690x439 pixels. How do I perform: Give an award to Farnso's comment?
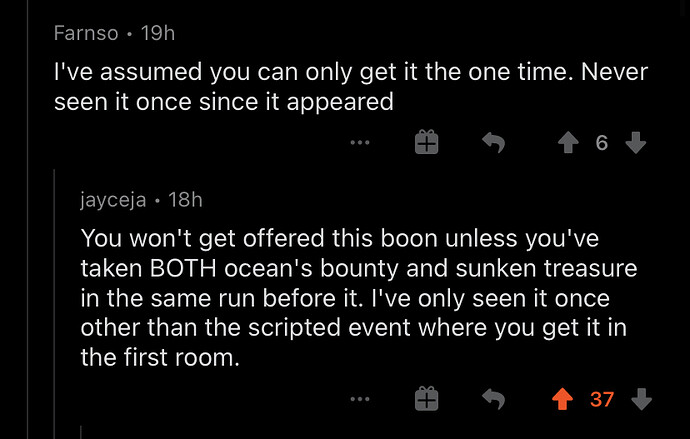(x=426, y=144)
